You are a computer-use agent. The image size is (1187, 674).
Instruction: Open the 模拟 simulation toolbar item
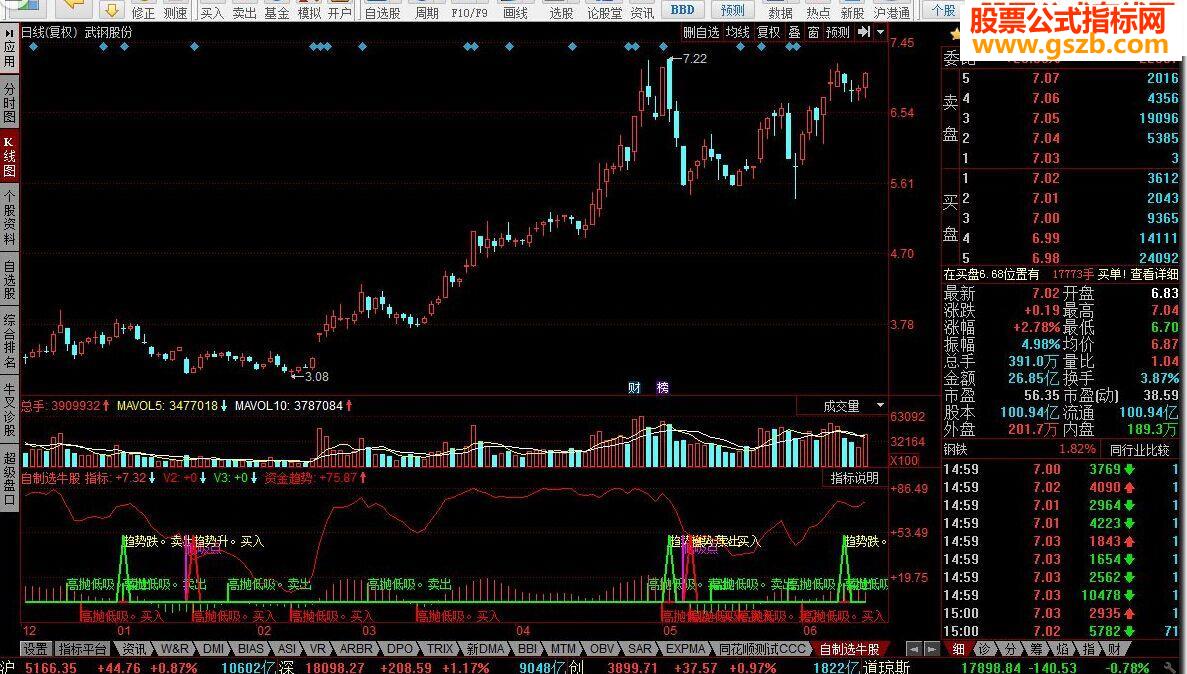coord(309,13)
